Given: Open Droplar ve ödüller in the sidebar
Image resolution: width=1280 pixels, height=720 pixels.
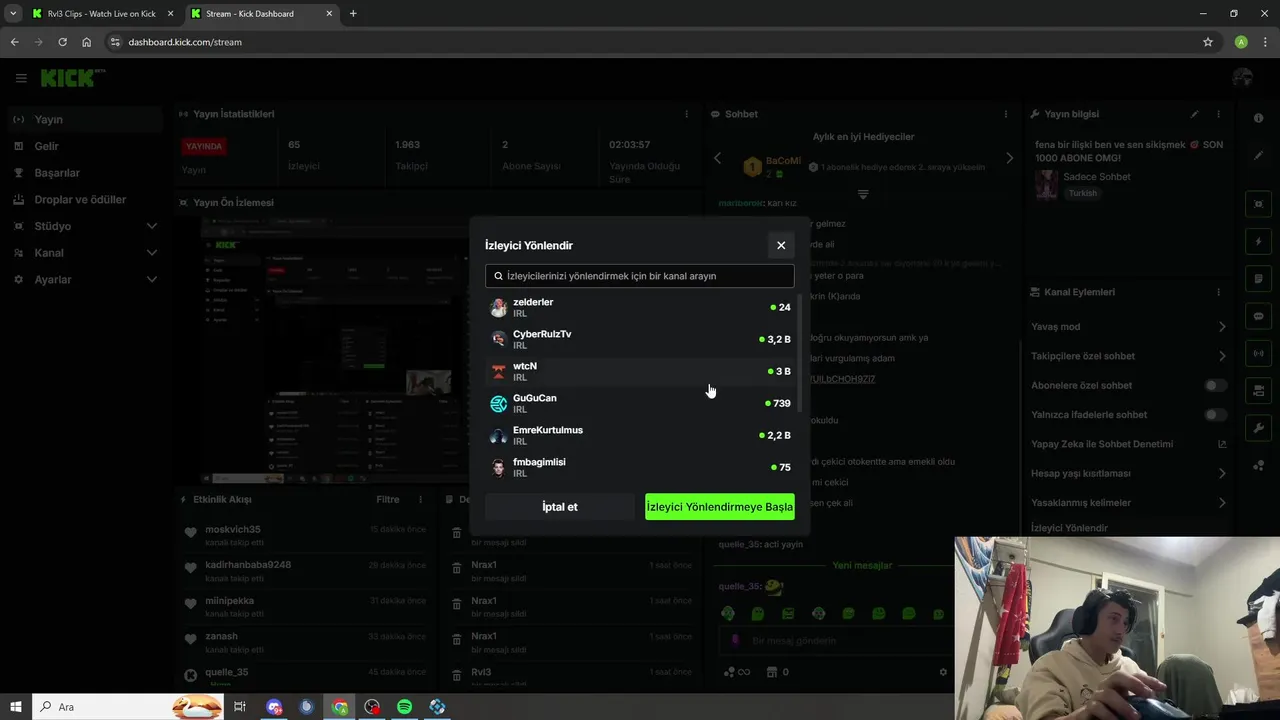Looking at the screenshot, I should click(x=84, y=199).
